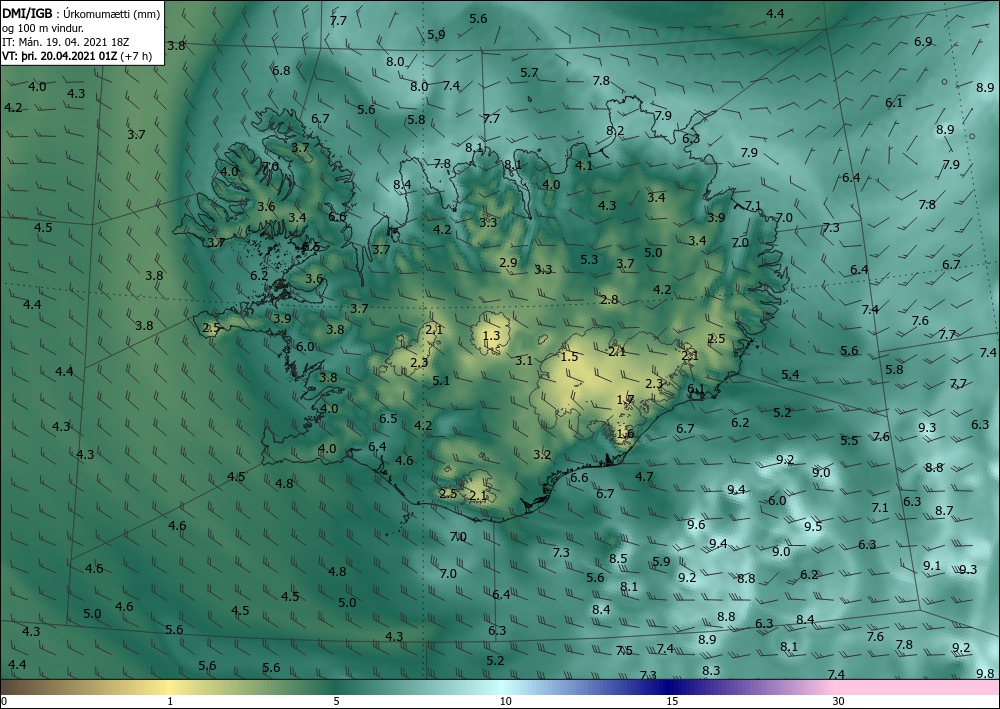Click the color scale label "0"
Screen dimensions: 1000x709
4,701
